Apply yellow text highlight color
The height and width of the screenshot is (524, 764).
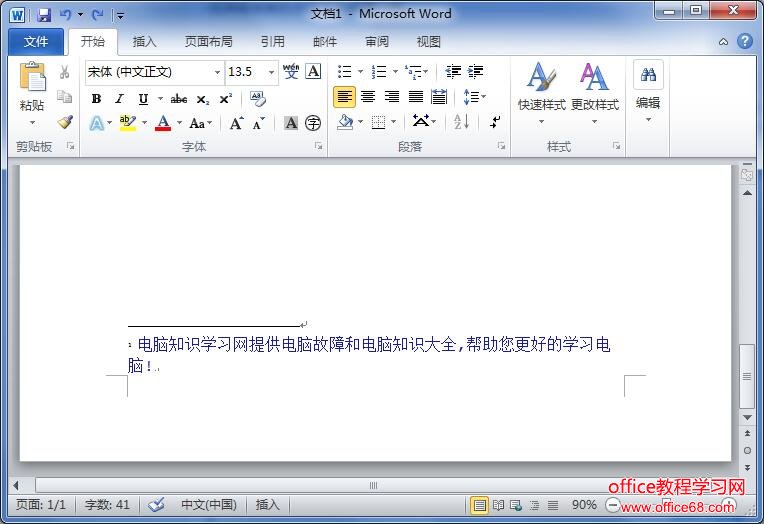pos(128,123)
